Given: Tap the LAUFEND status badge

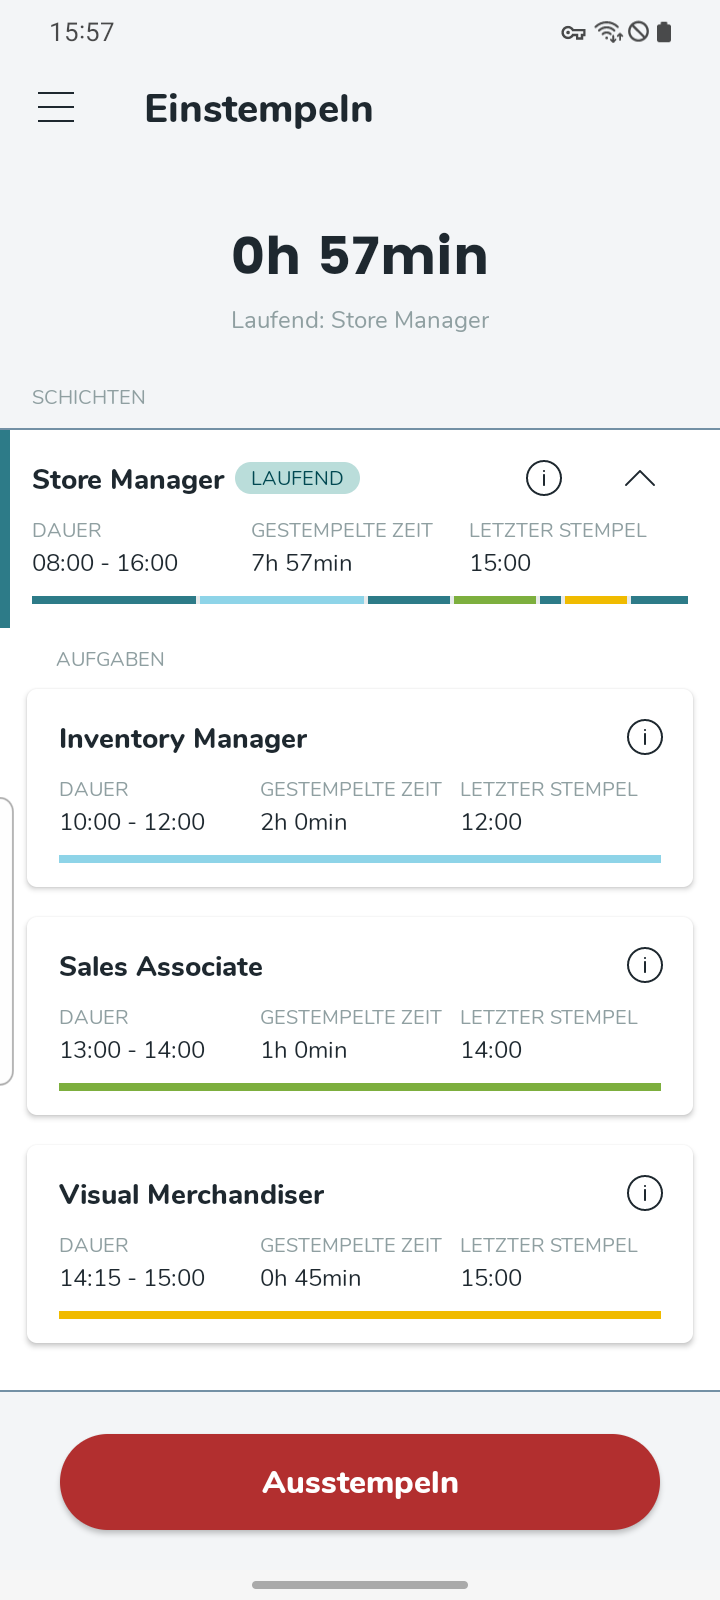Looking at the screenshot, I should [297, 478].
